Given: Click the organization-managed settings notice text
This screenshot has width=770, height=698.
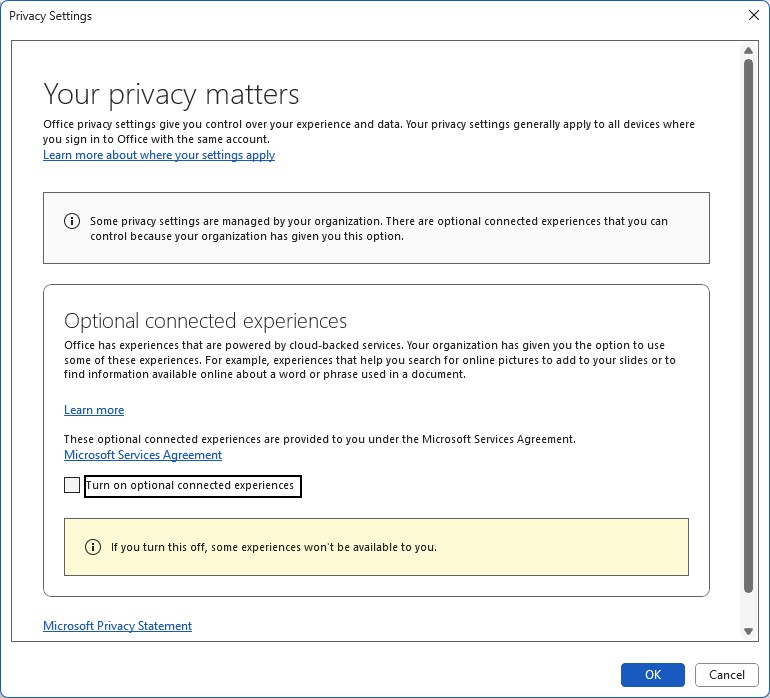Looking at the screenshot, I should coord(378,229).
